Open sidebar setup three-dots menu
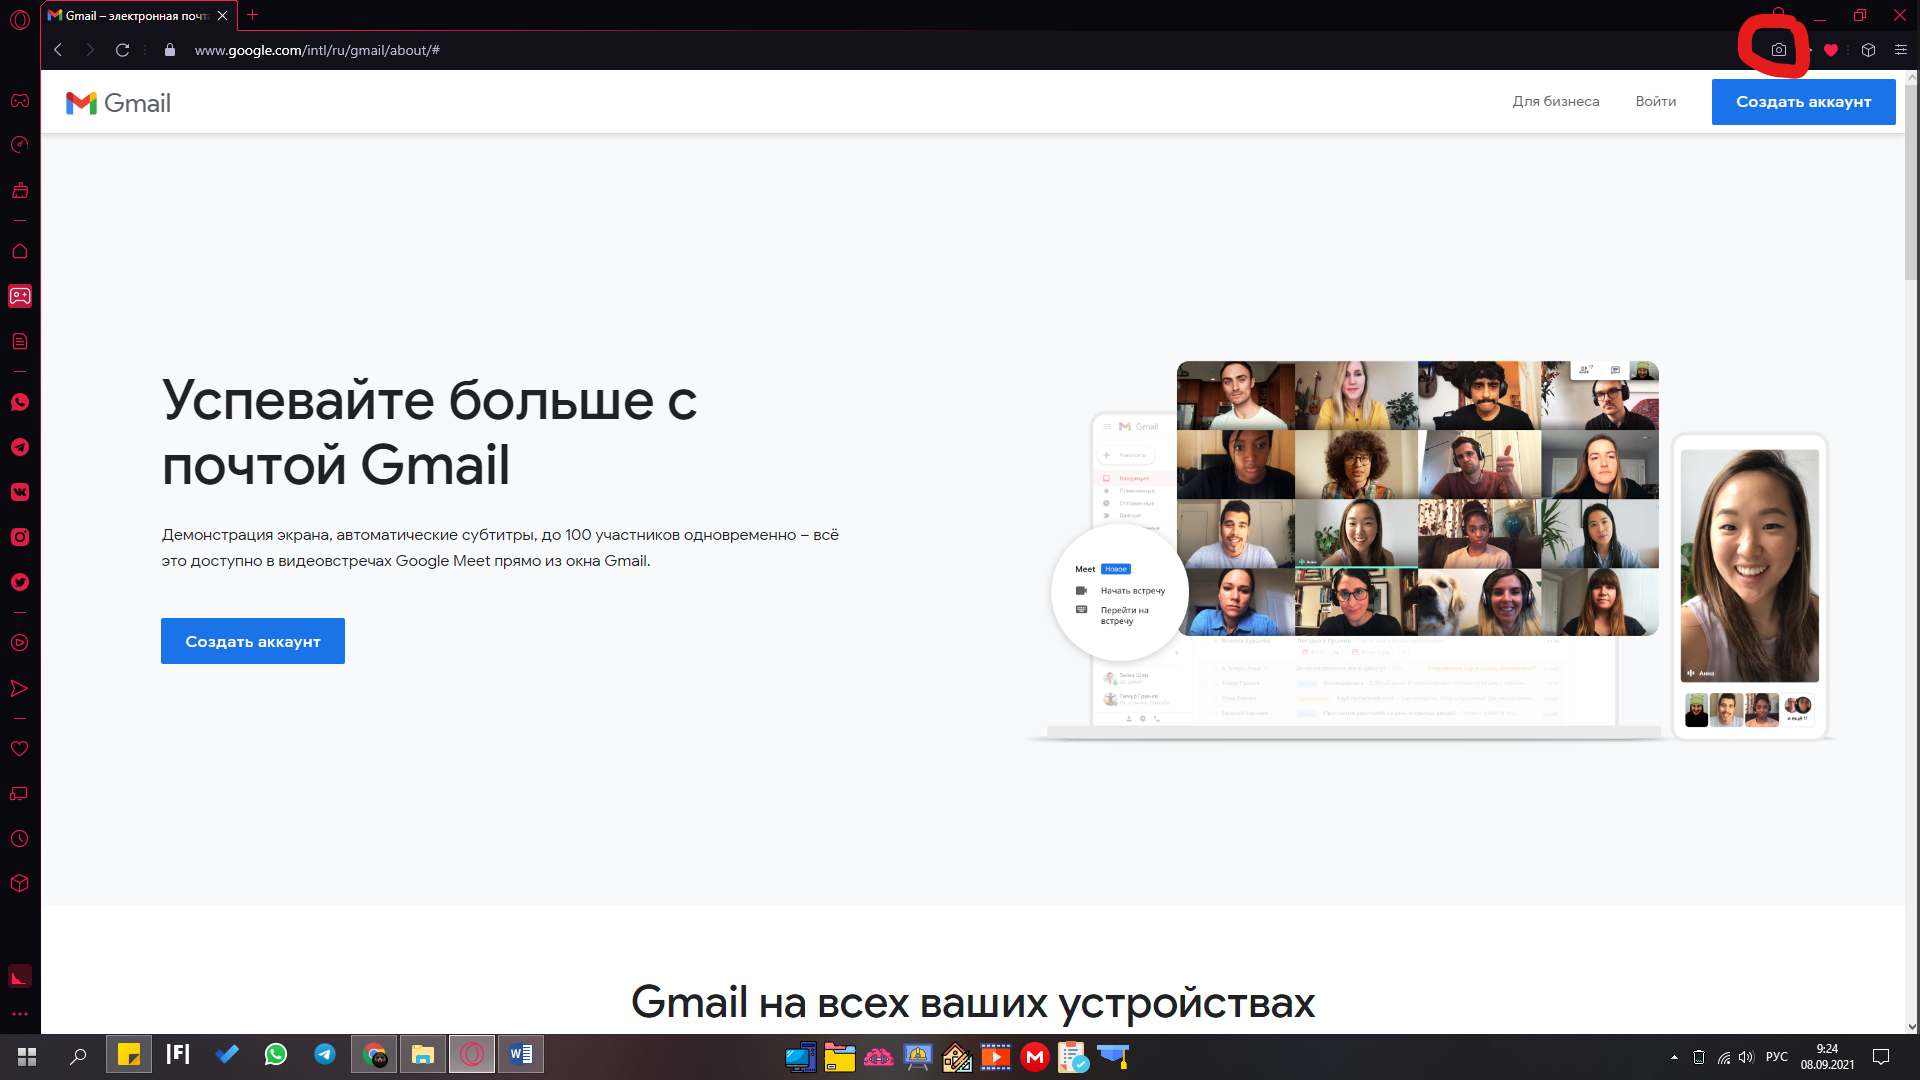 coord(20,1014)
